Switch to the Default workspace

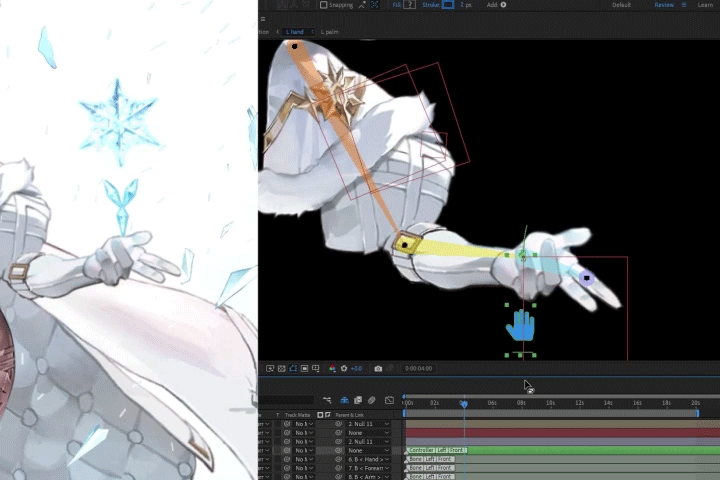pyautogui.click(x=621, y=5)
